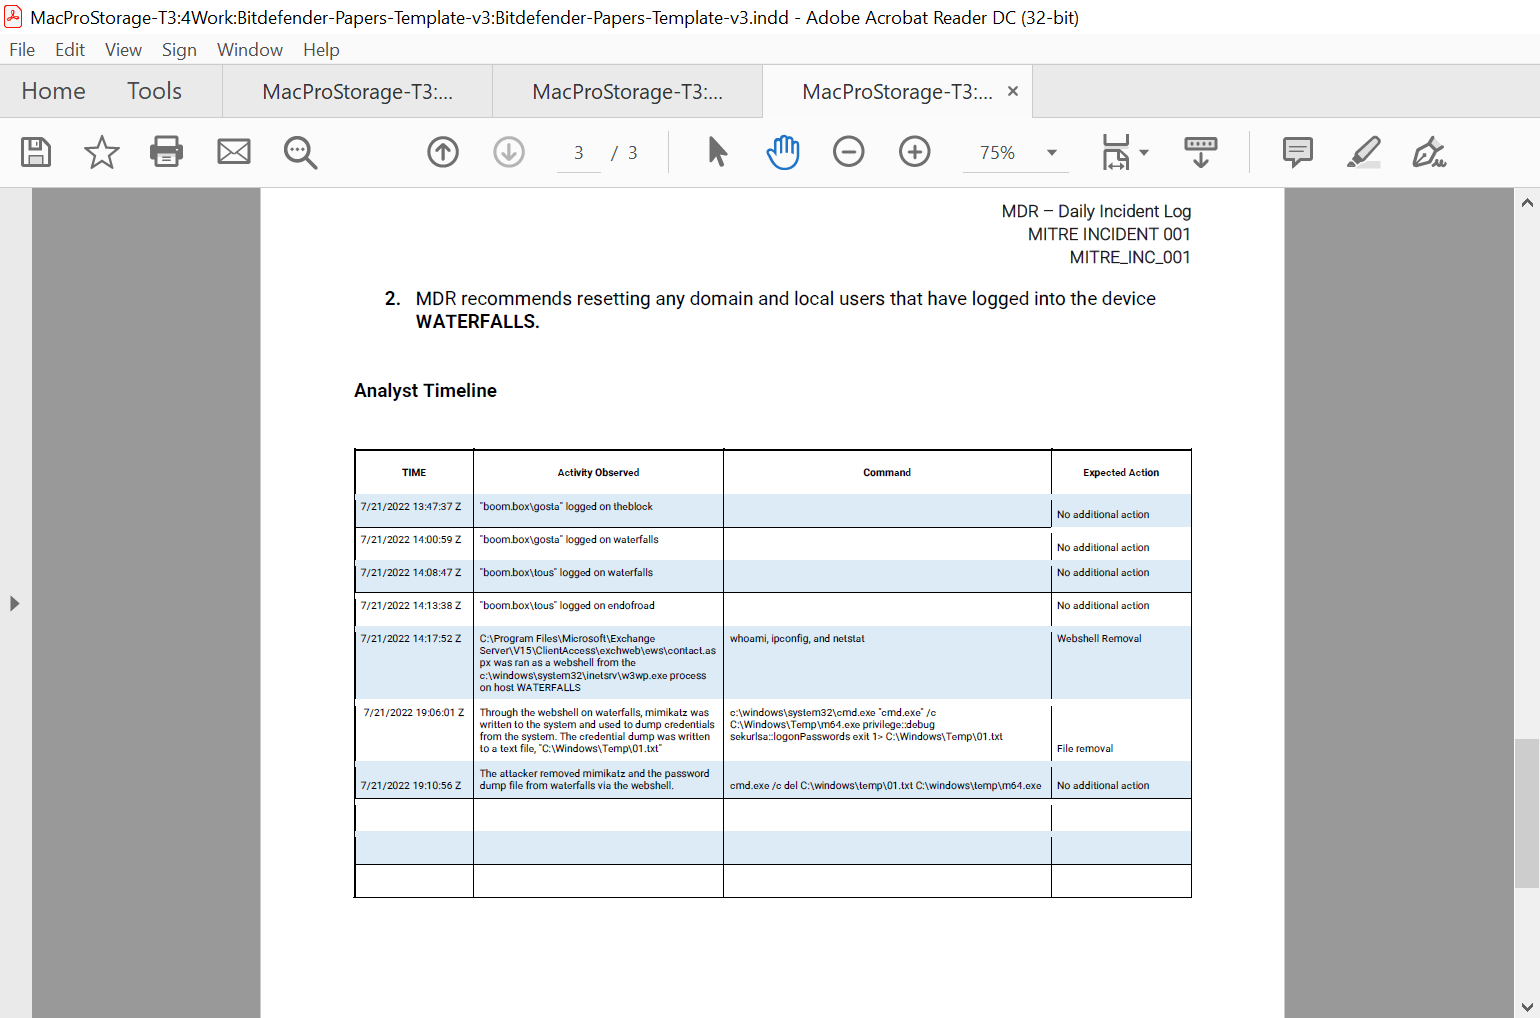Click scrollbar up arrow
This screenshot has width=1540, height=1018.
(x=1527, y=202)
